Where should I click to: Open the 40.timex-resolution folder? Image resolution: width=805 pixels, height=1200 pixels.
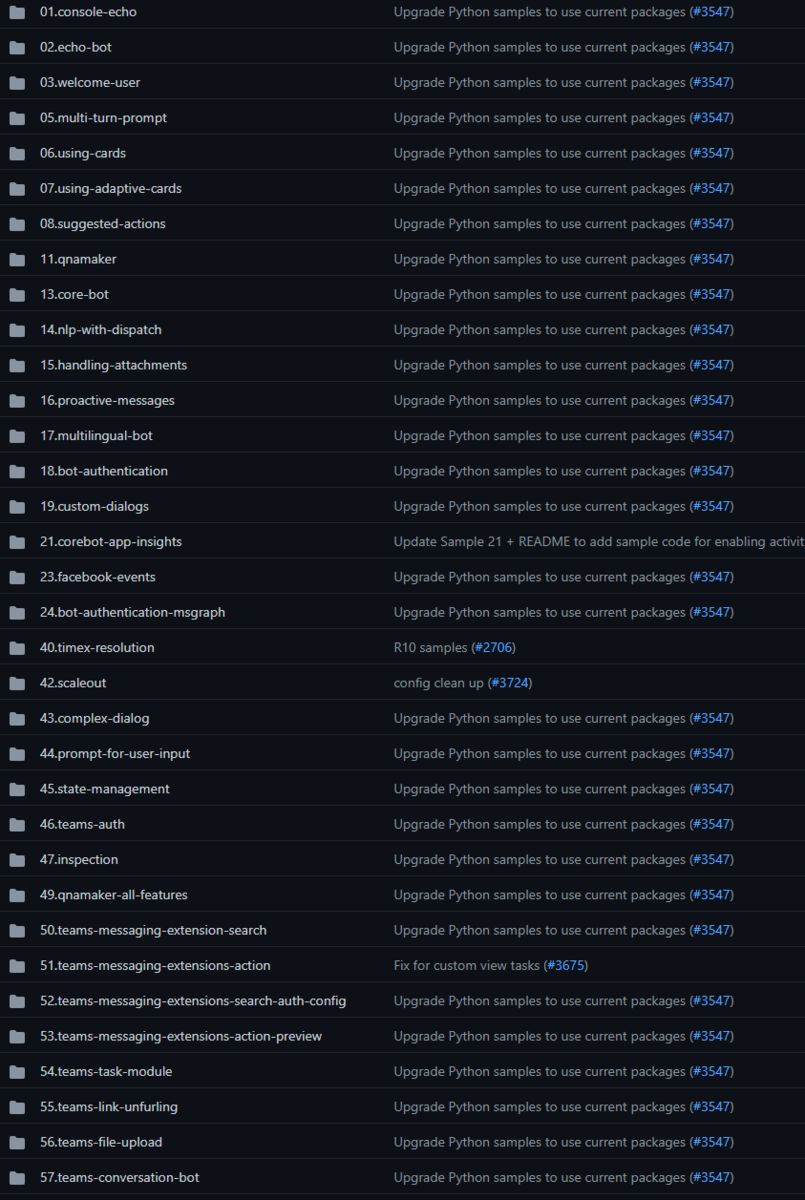97,648
